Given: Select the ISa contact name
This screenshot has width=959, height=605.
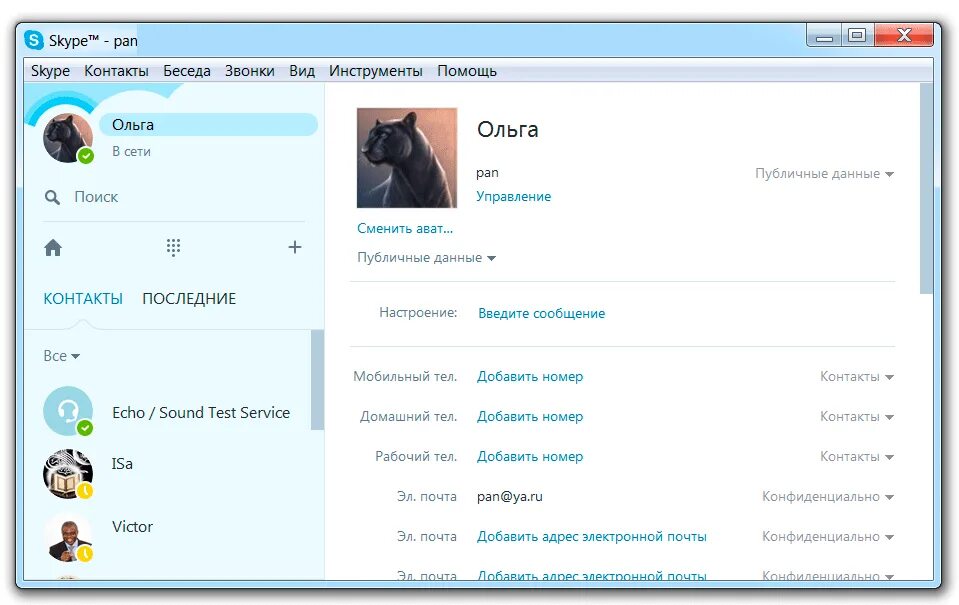Looking at the screenshot, I should [x=122, y=464].
